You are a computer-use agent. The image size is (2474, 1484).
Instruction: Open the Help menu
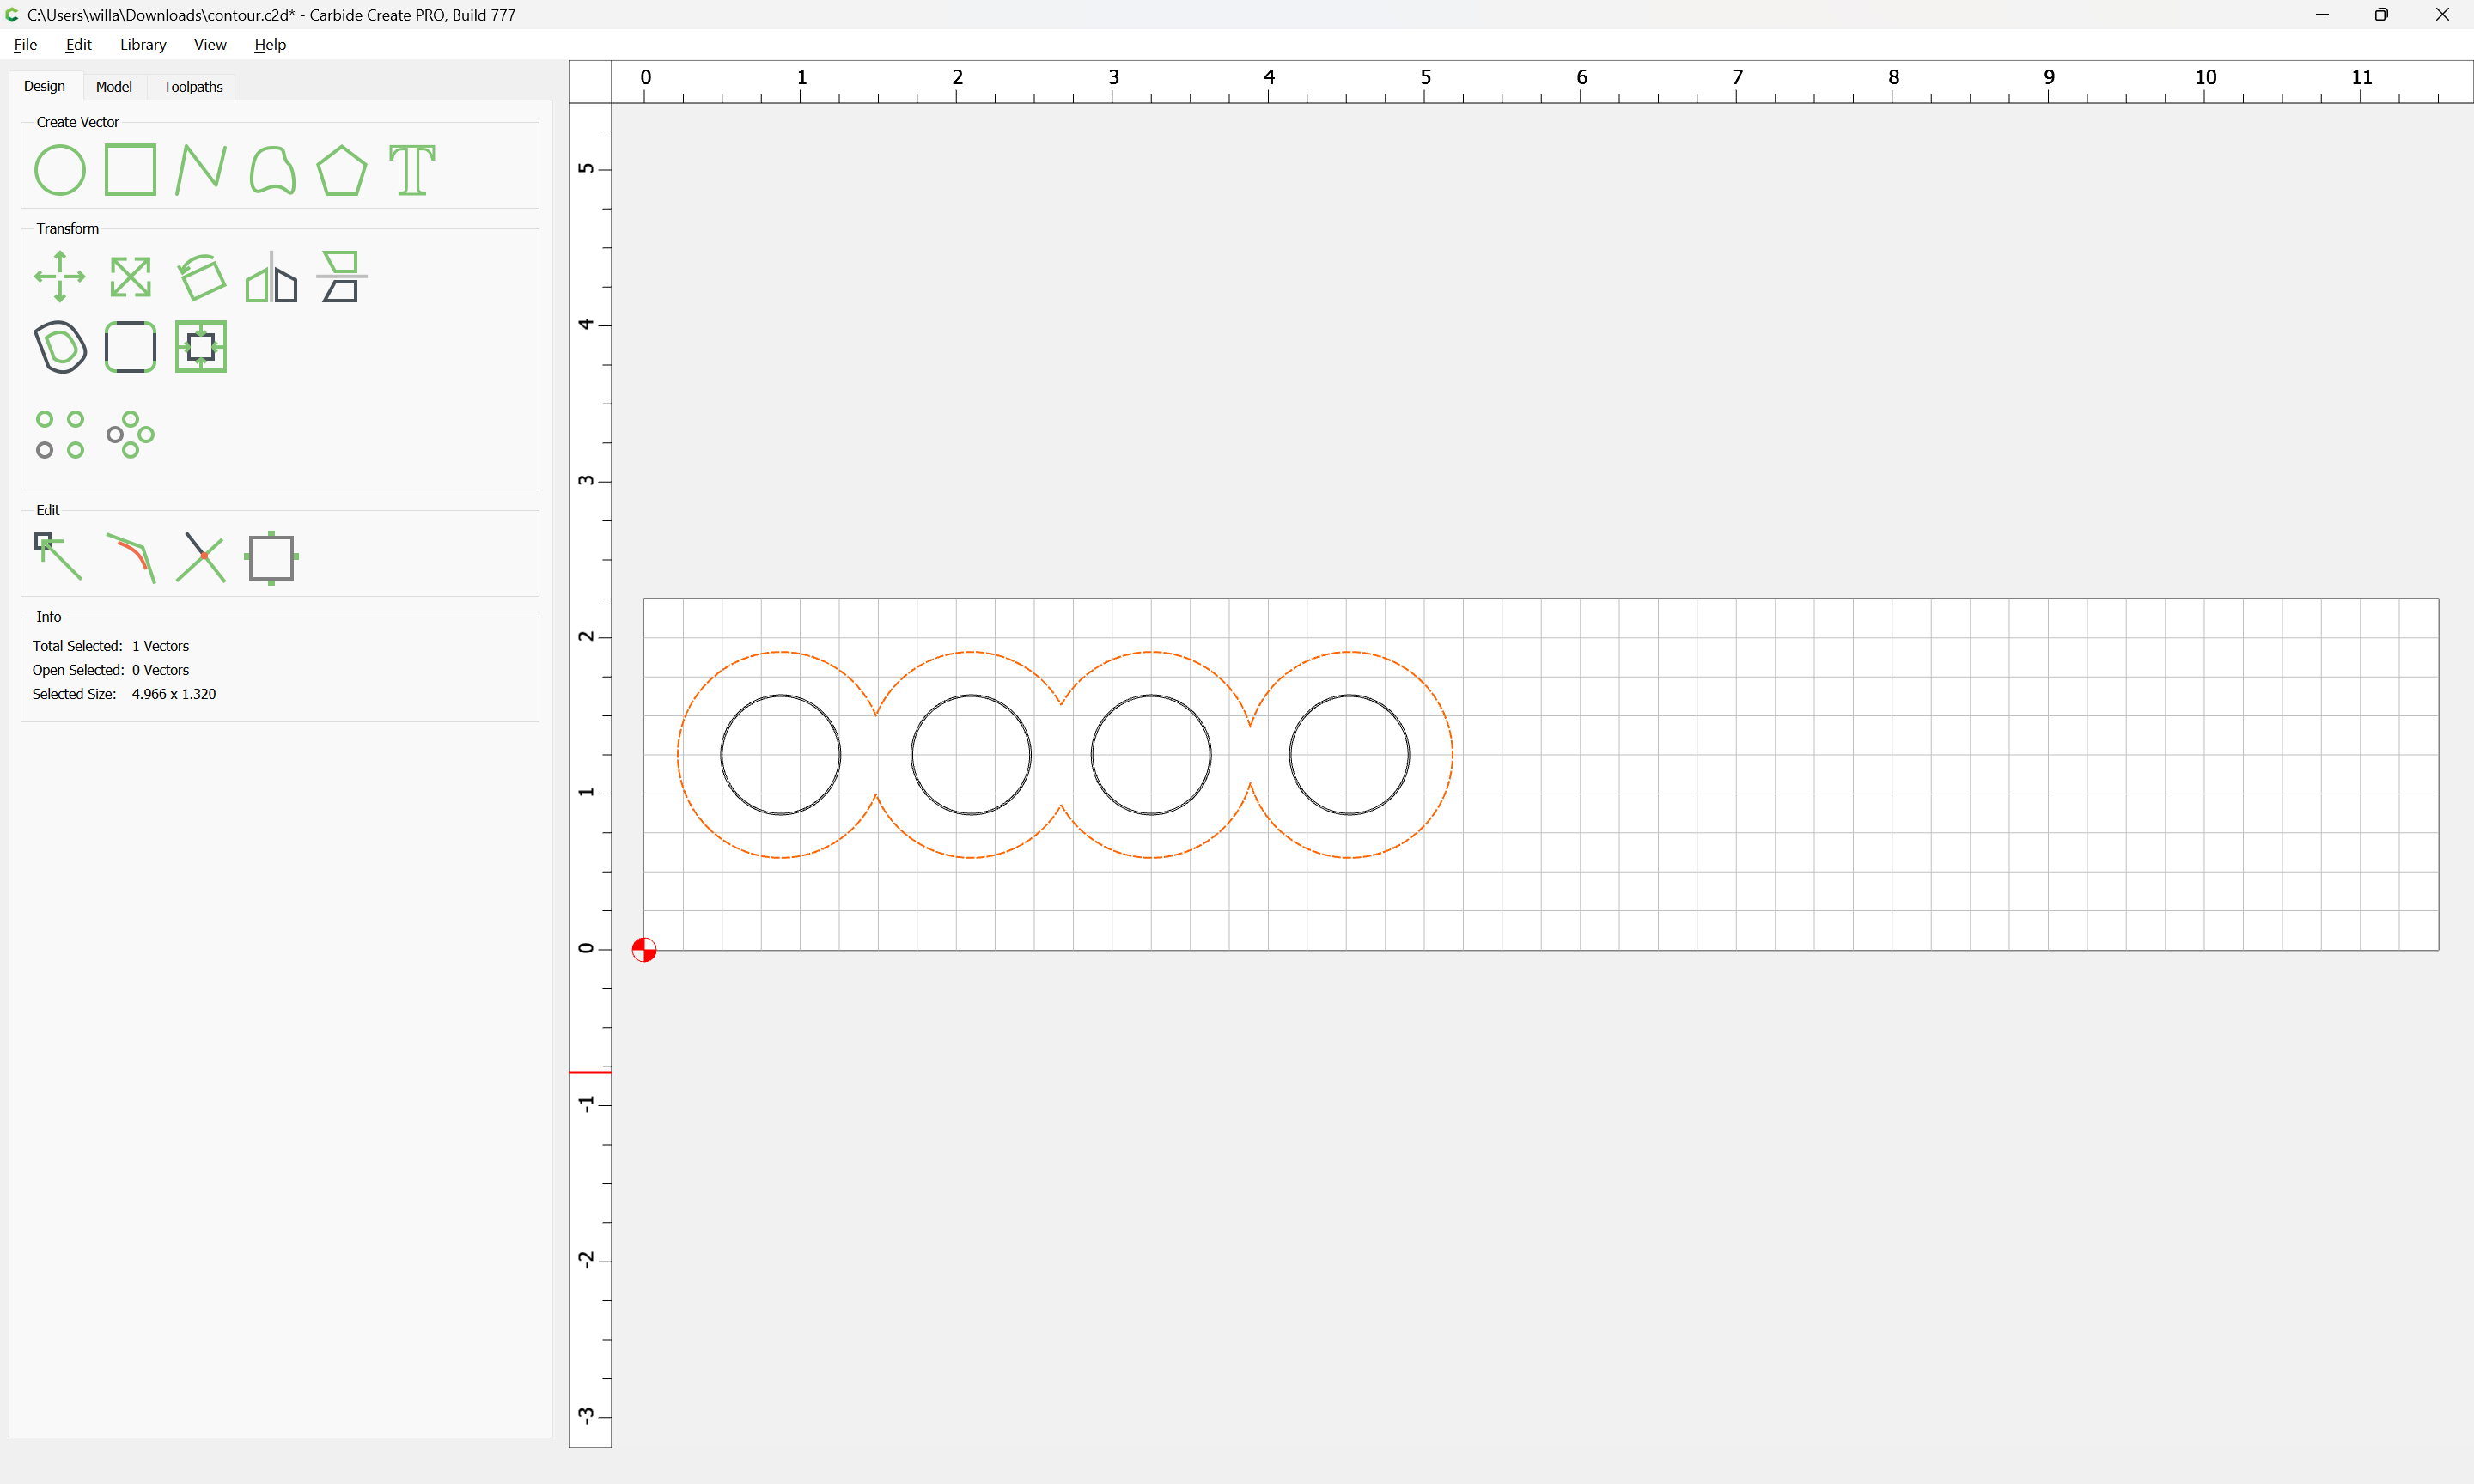coord(270,44)
